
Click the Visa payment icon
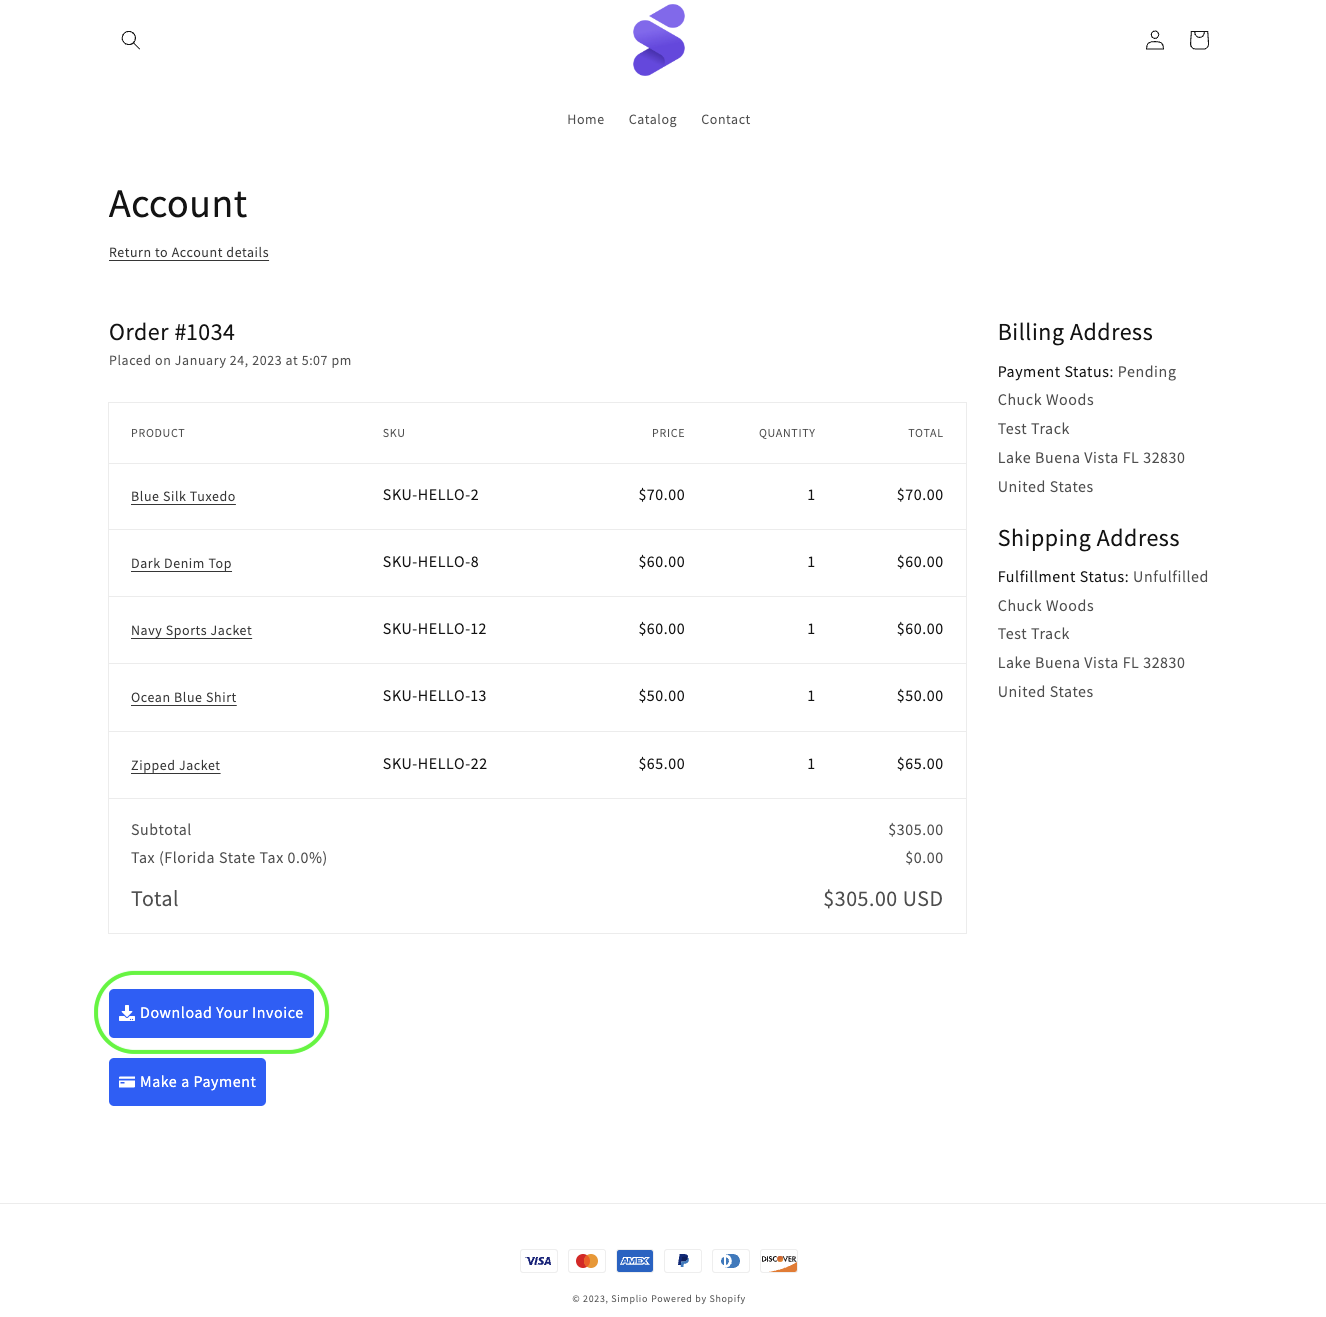(539, 1261)
